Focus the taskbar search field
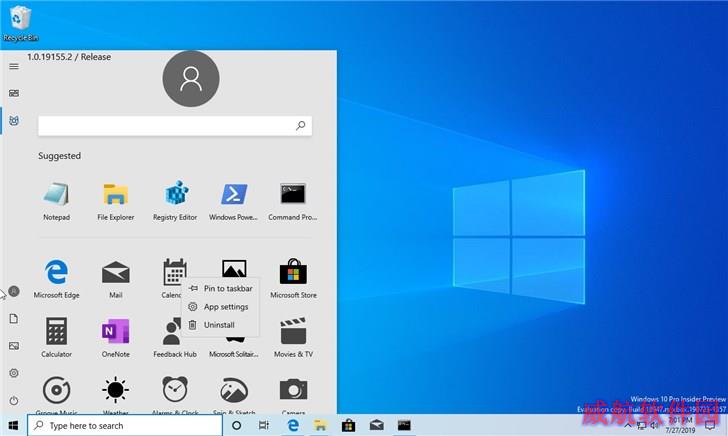Viewport: 728px width, 436px height. (125, 425)
